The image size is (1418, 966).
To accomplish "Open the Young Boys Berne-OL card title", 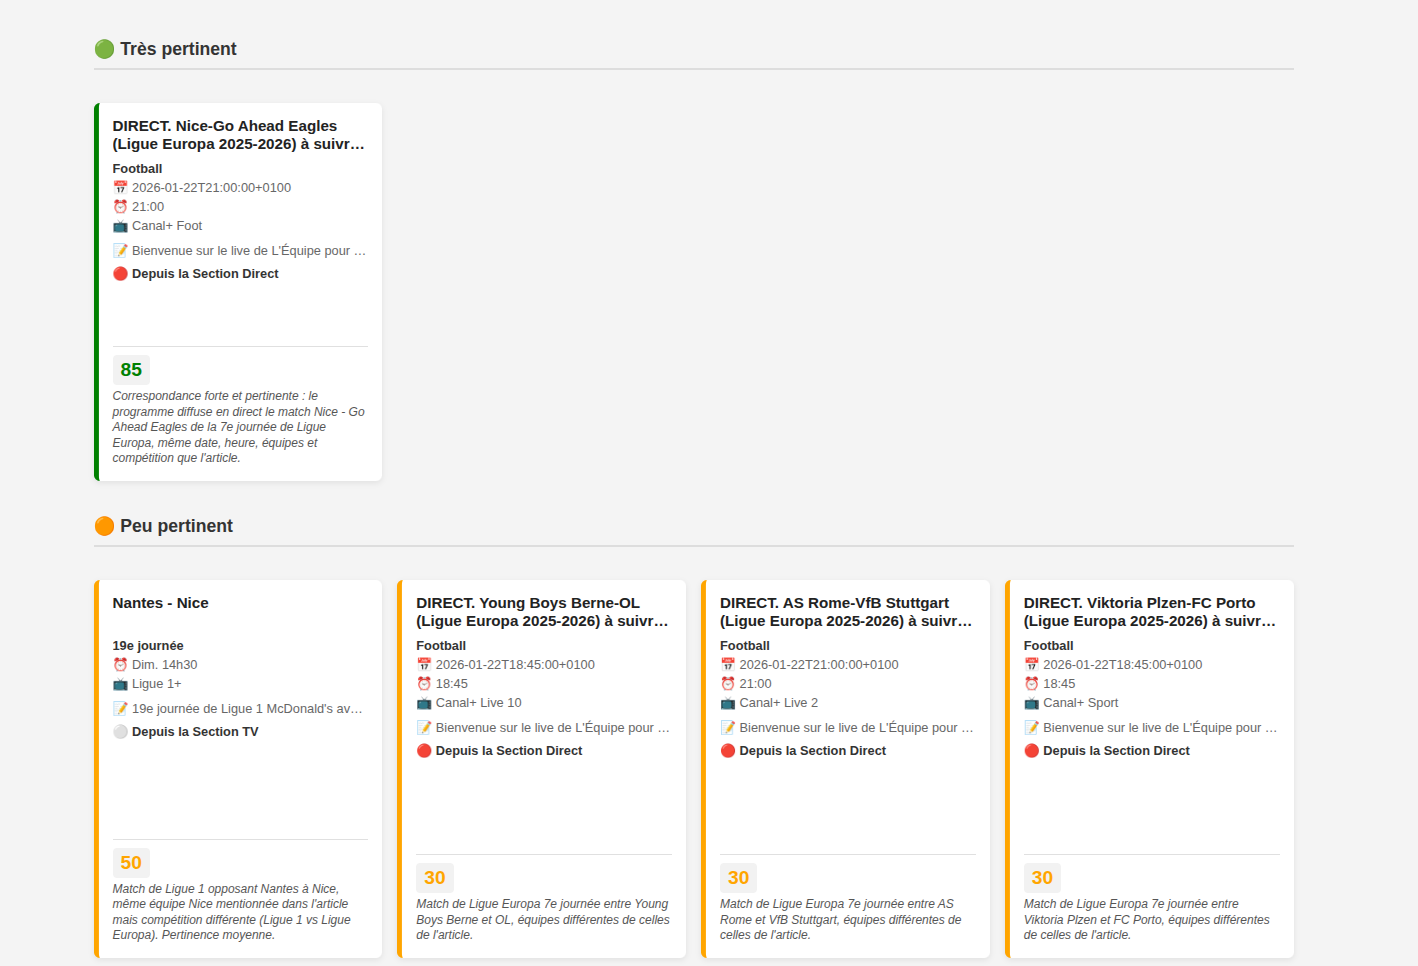I will [542, 612].
